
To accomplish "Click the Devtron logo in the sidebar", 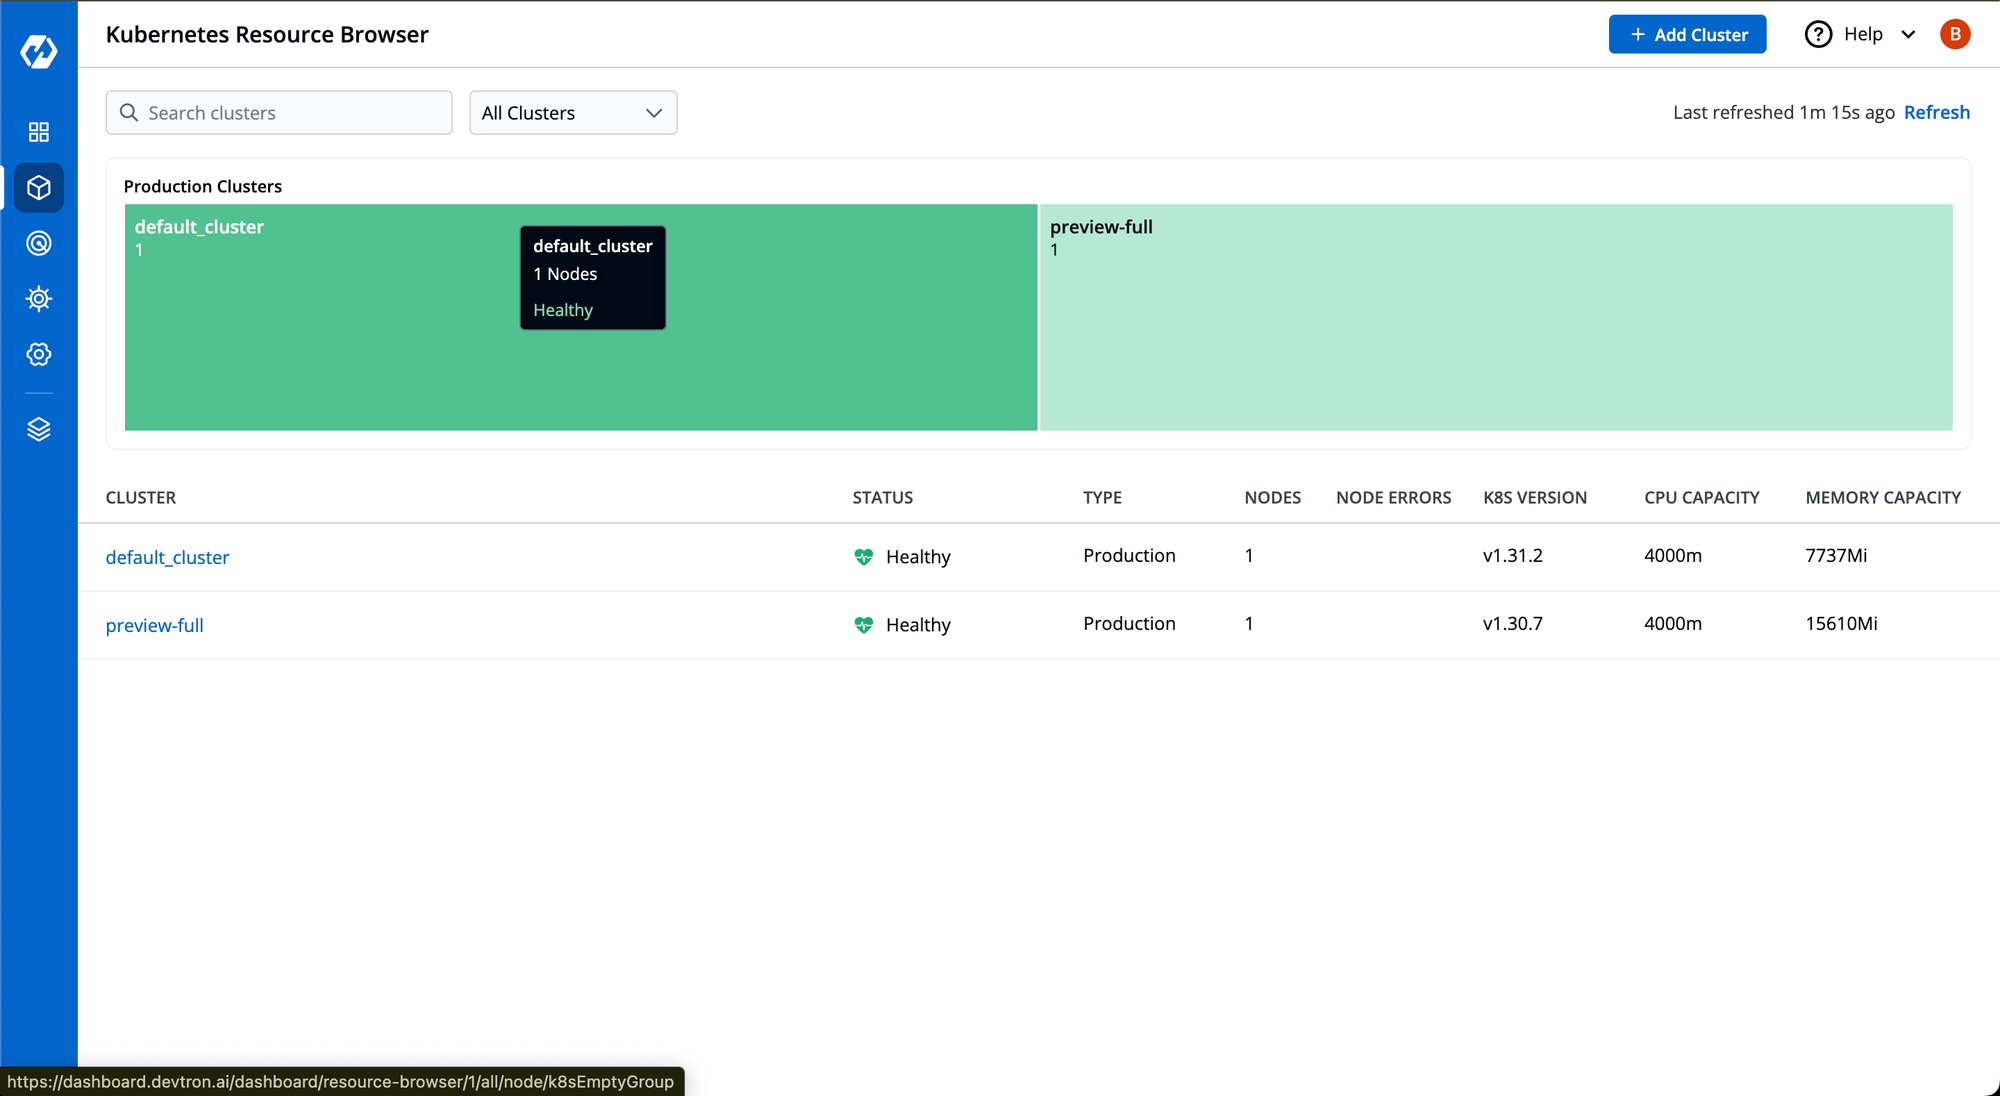I will [39, 51].
